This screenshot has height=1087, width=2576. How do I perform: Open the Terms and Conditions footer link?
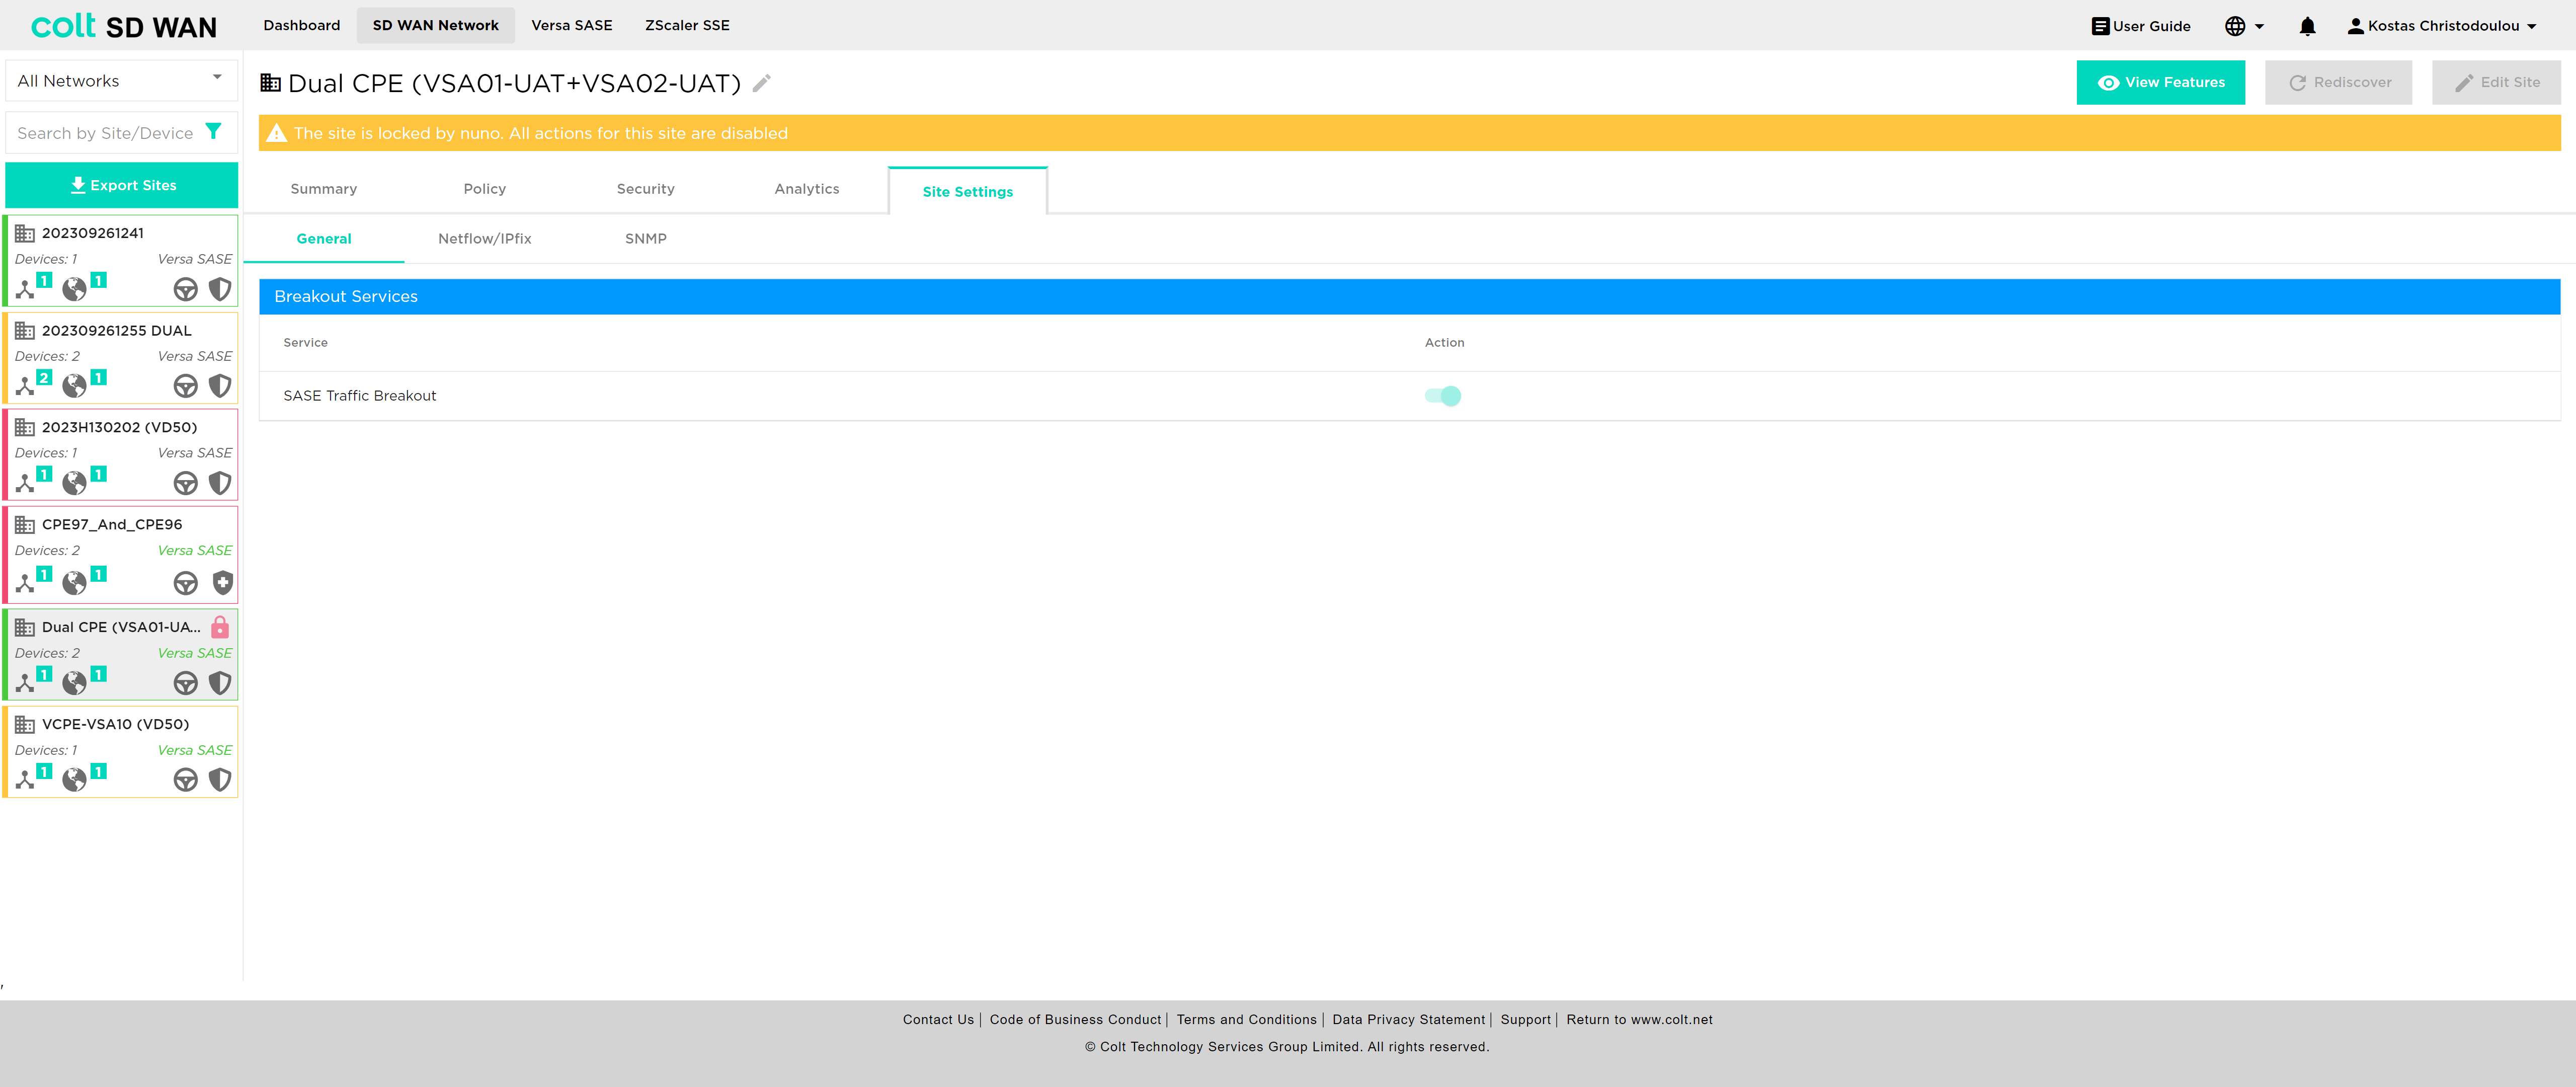(x=1247, y=1020)
